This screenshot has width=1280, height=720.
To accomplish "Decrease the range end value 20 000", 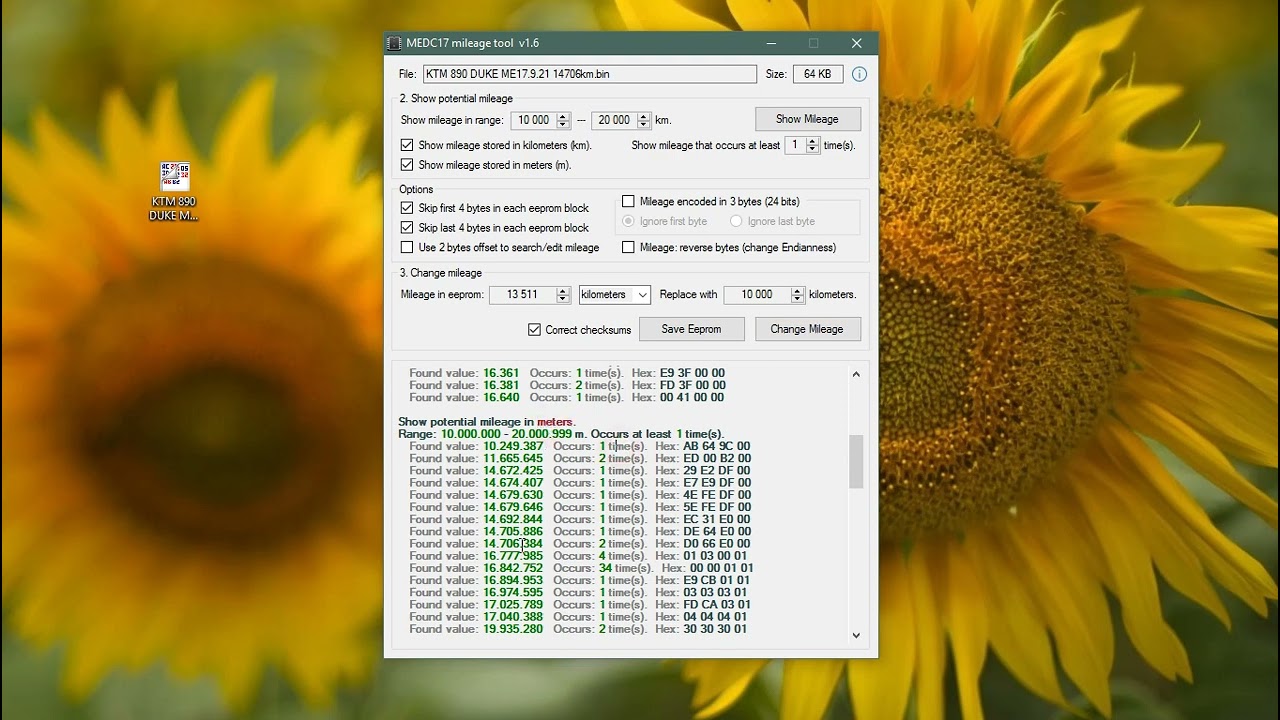I will tap(644, 124).
